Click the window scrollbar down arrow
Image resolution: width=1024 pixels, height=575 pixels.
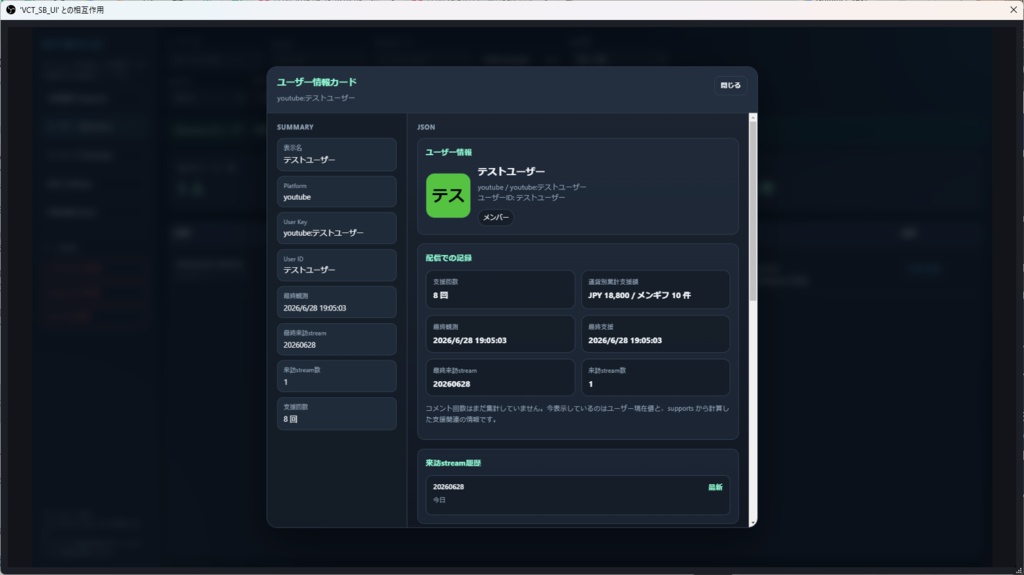click(x=753, y=523)
